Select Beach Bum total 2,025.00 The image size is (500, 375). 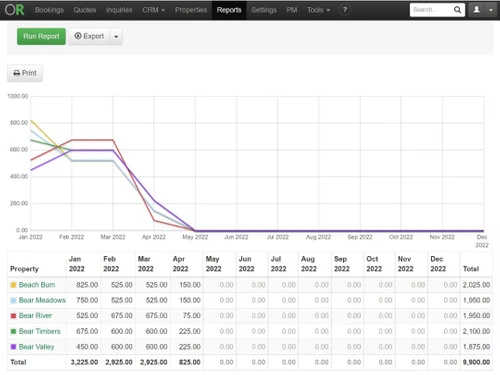click(x=476, y=285)
